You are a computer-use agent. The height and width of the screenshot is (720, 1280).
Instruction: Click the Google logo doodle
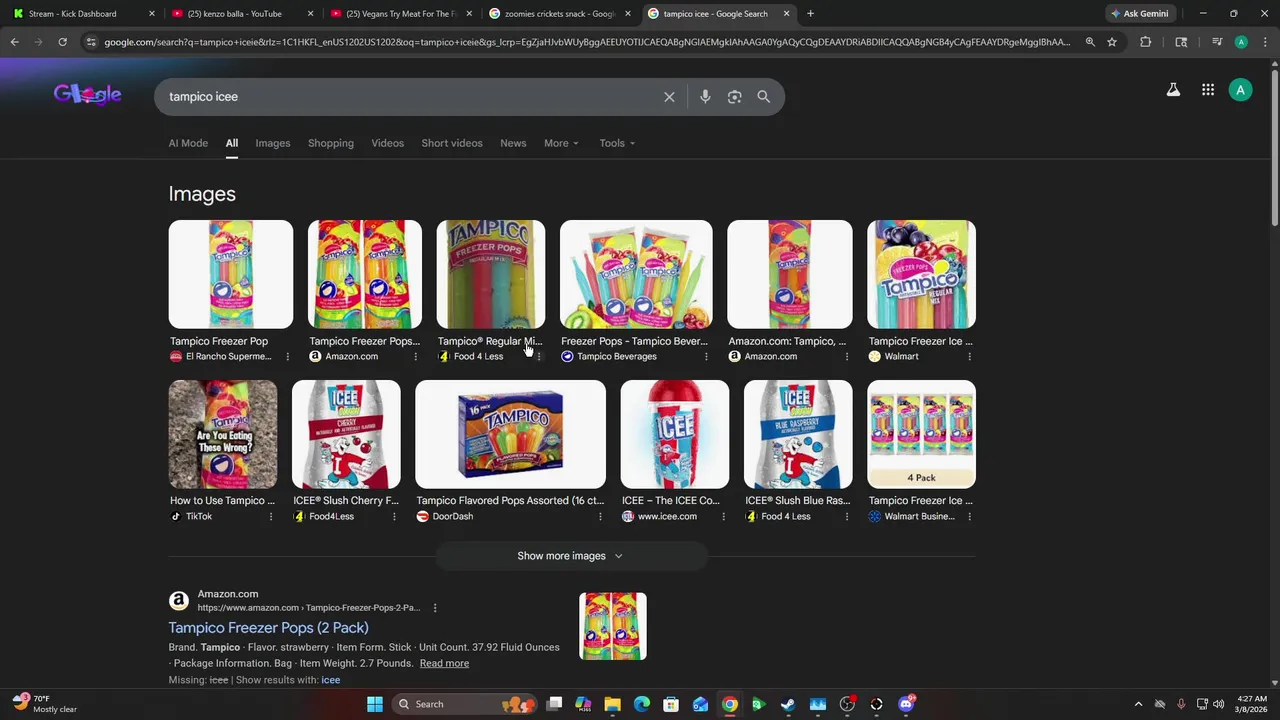tap(88, 94)
